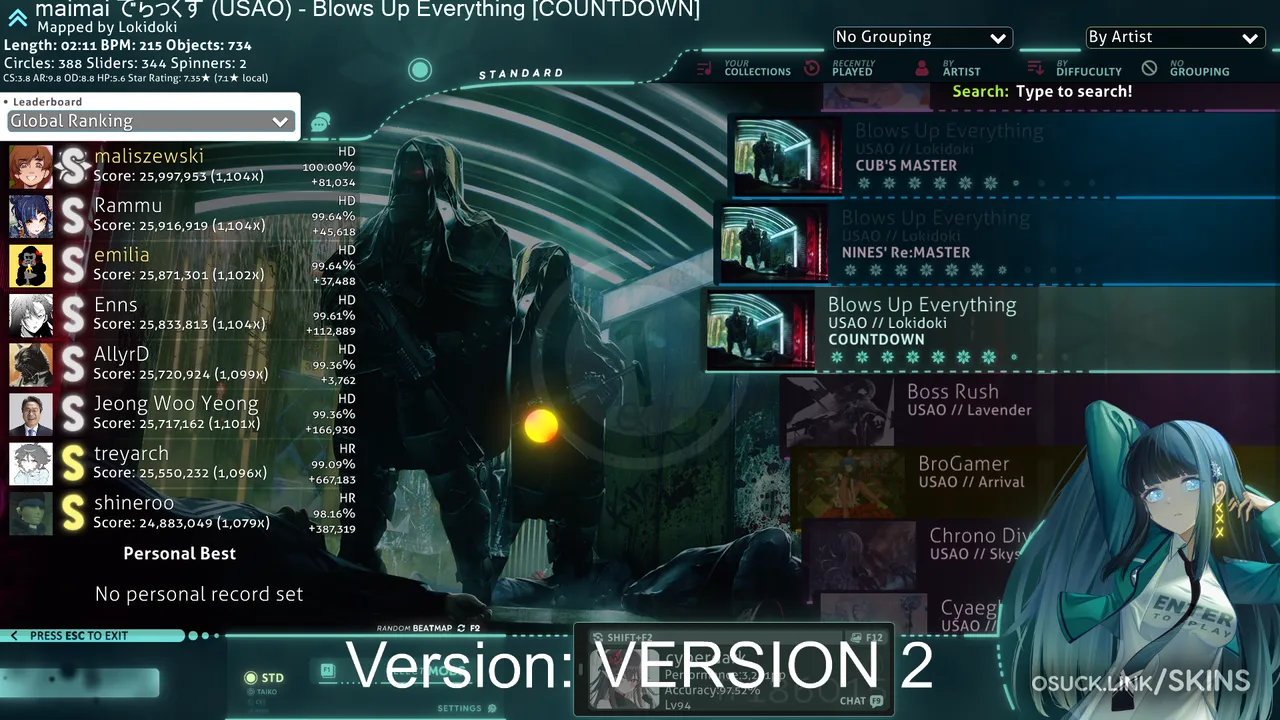Select the No Grouping tab
1280x720 pixels.
(1186, 68)
